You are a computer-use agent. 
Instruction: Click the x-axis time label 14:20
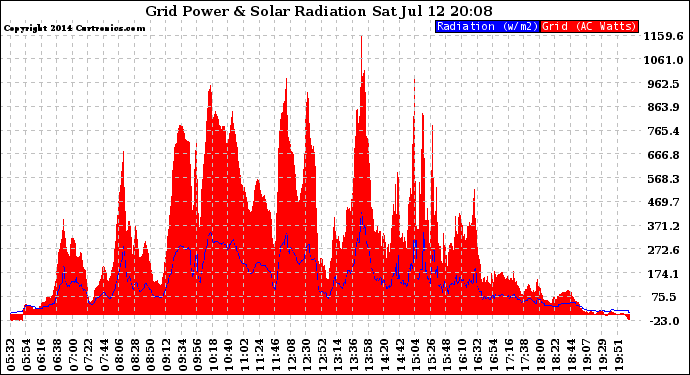pos(383,354)
